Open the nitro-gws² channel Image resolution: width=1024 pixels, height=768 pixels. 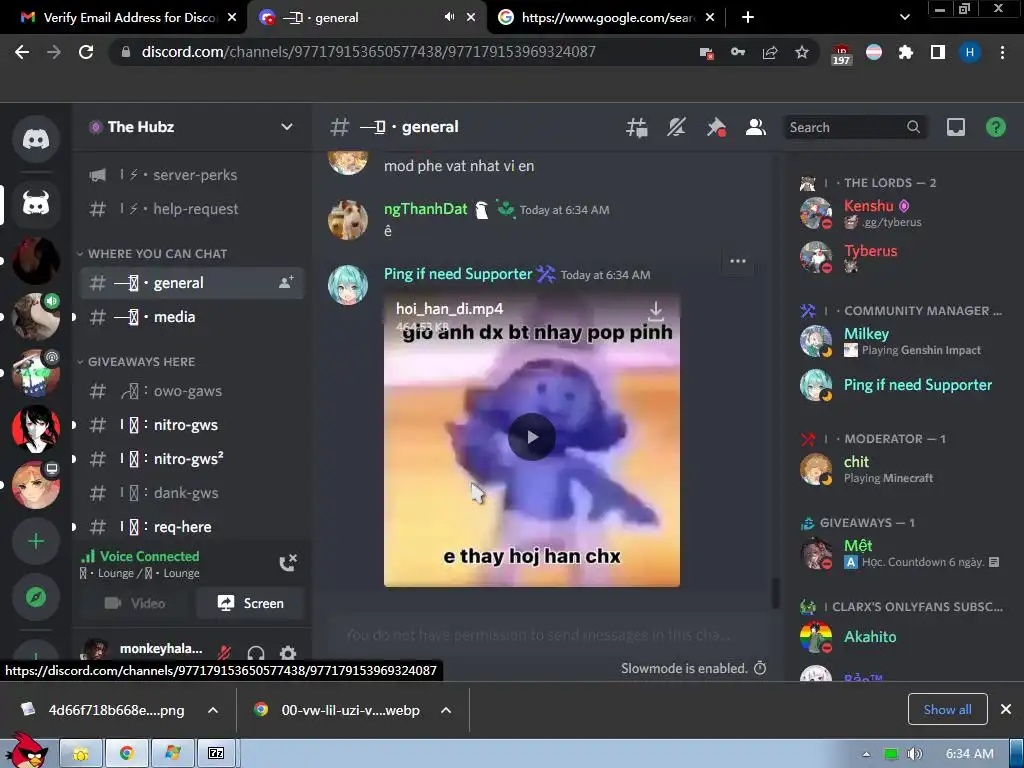pos(192,459)
